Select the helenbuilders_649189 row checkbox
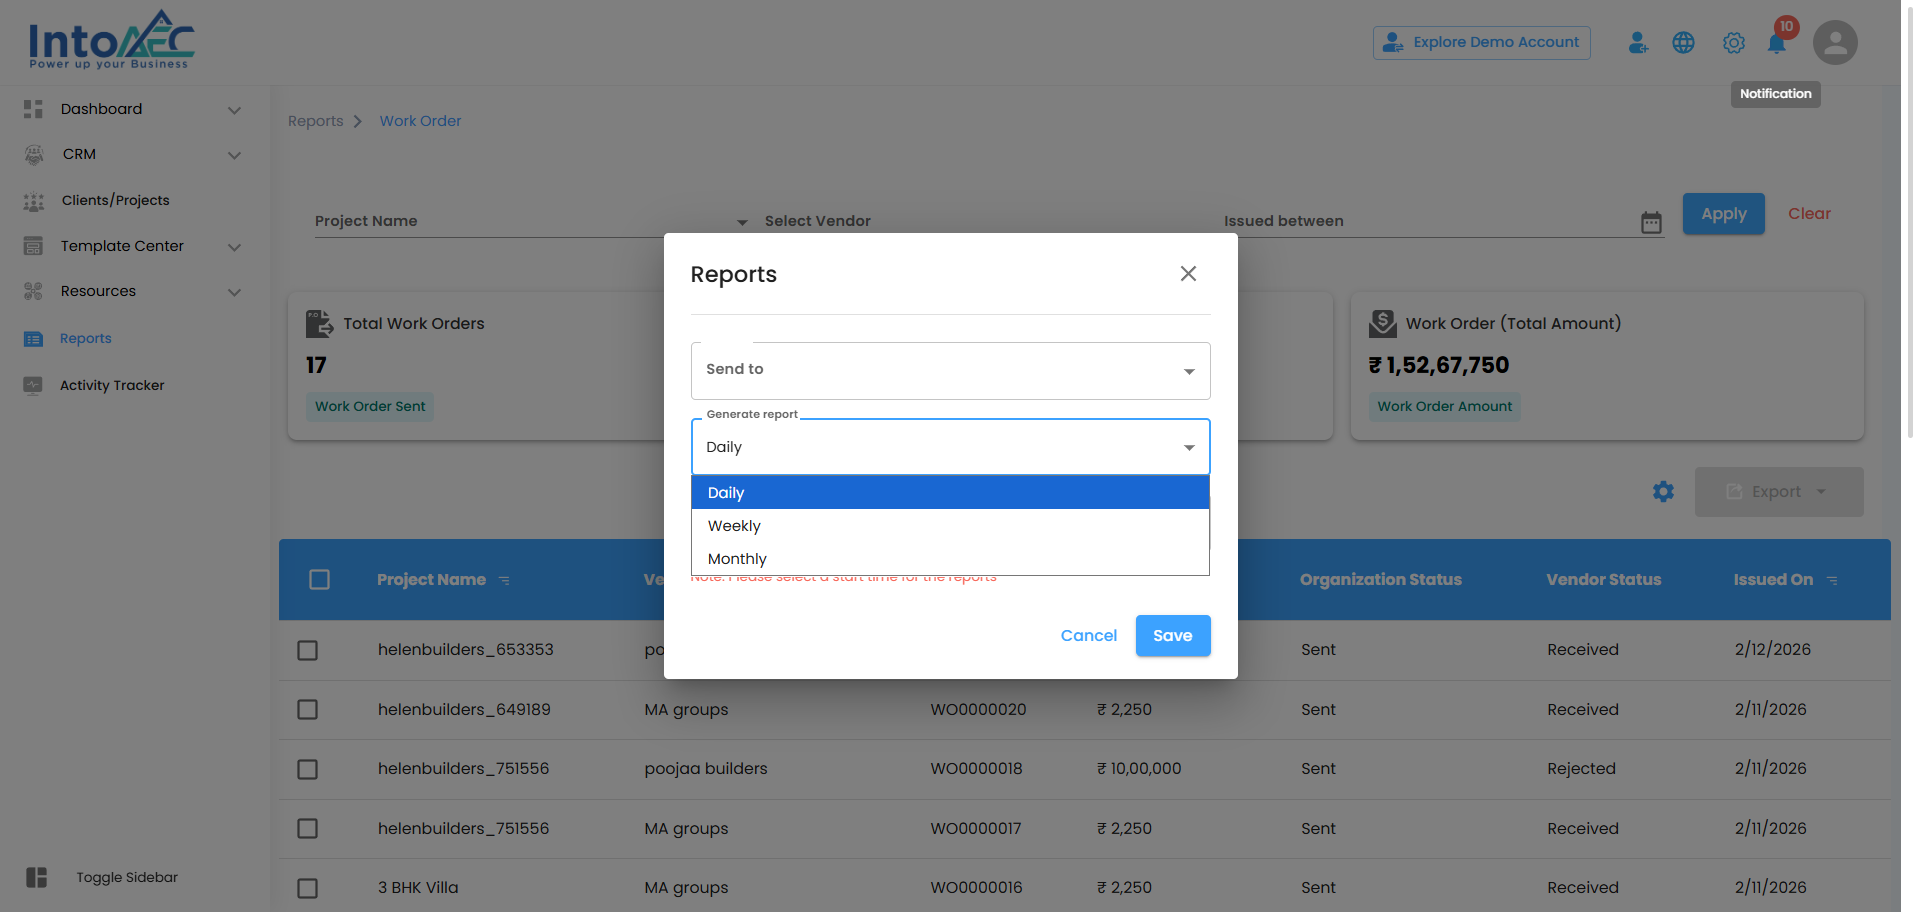Image resolution: width=1920 pixels, height=912 pixels. (x=308, y=710)
